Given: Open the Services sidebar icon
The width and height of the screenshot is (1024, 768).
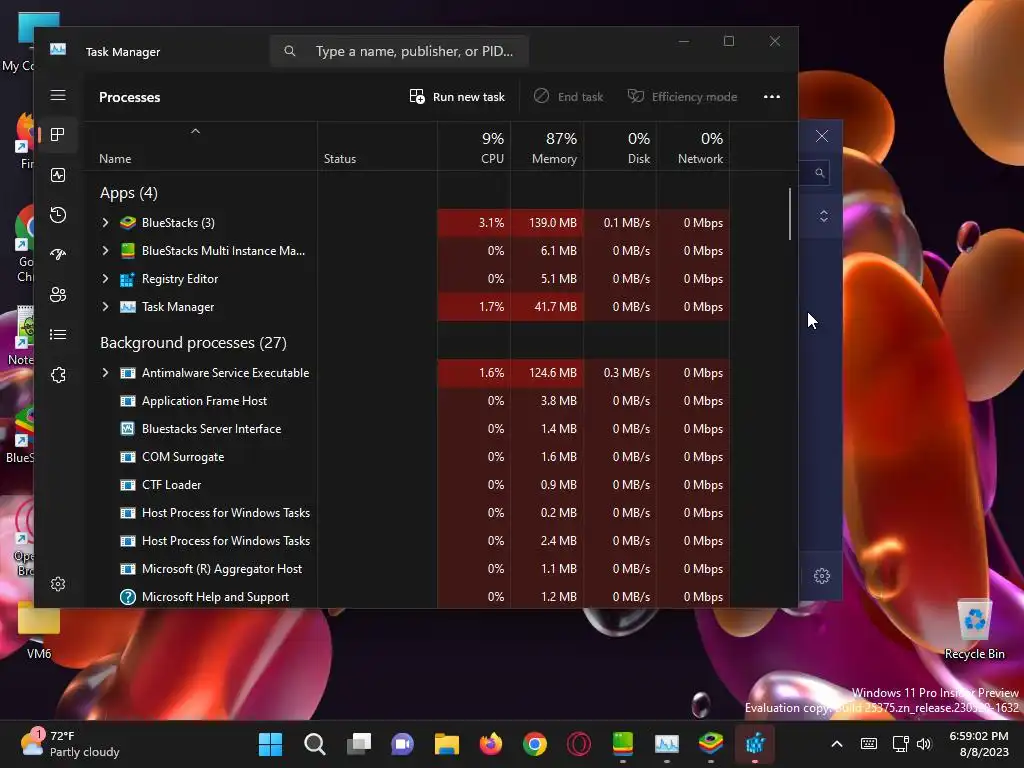Looking at the screenshot, I should [x=58, y=375].
